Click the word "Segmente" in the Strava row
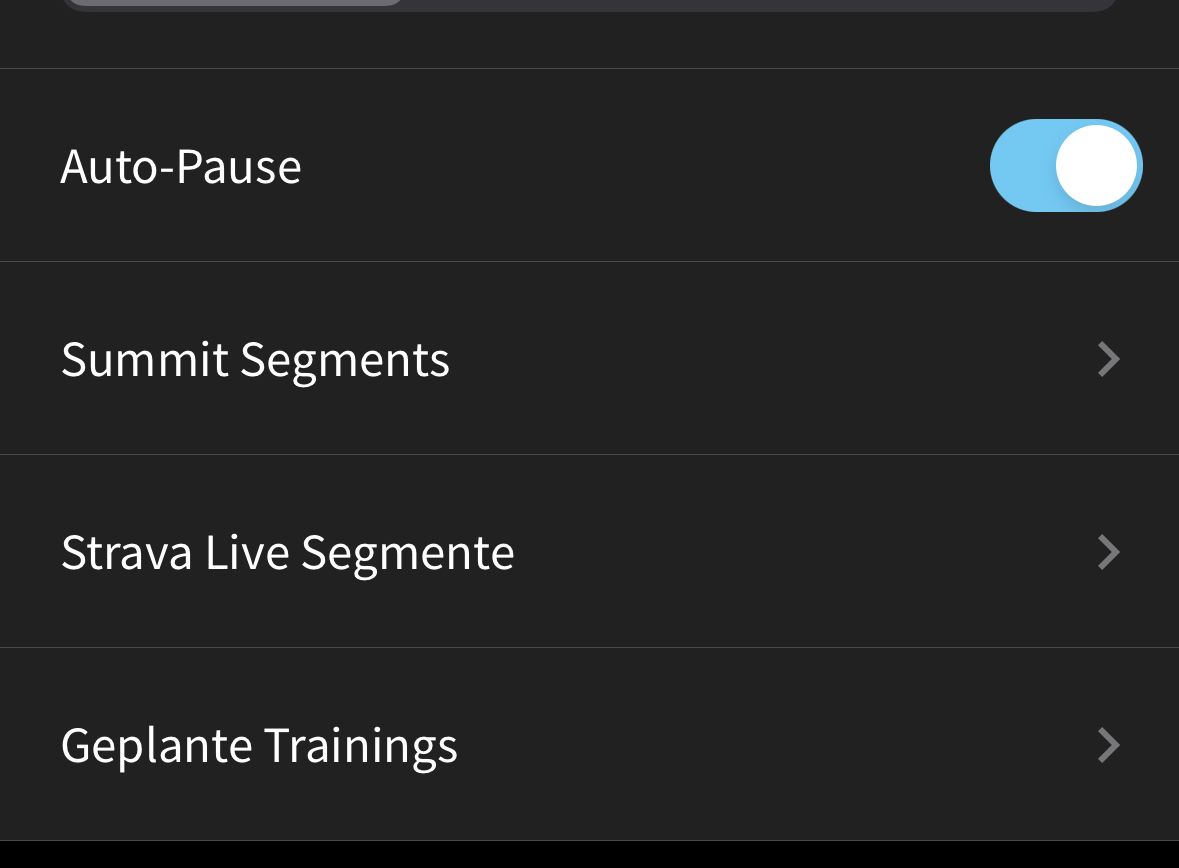Screen dimensions: 1179x868 point(408,553)
